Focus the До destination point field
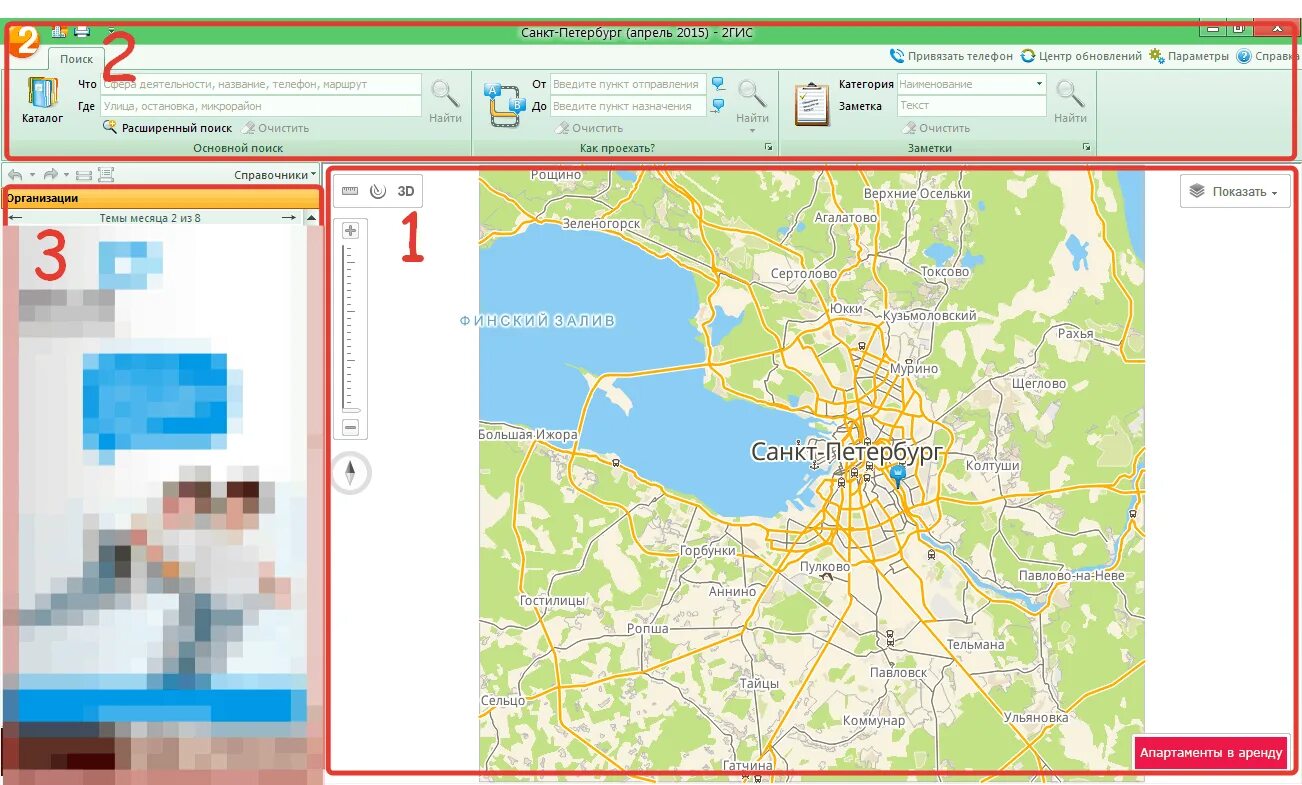This screenshot has width=1302, height=785. click(x=628, y=106)
